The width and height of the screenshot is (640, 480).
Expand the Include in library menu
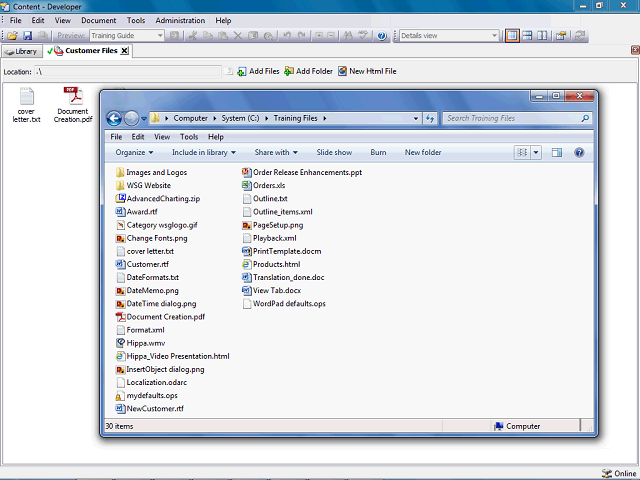[204, 153]
